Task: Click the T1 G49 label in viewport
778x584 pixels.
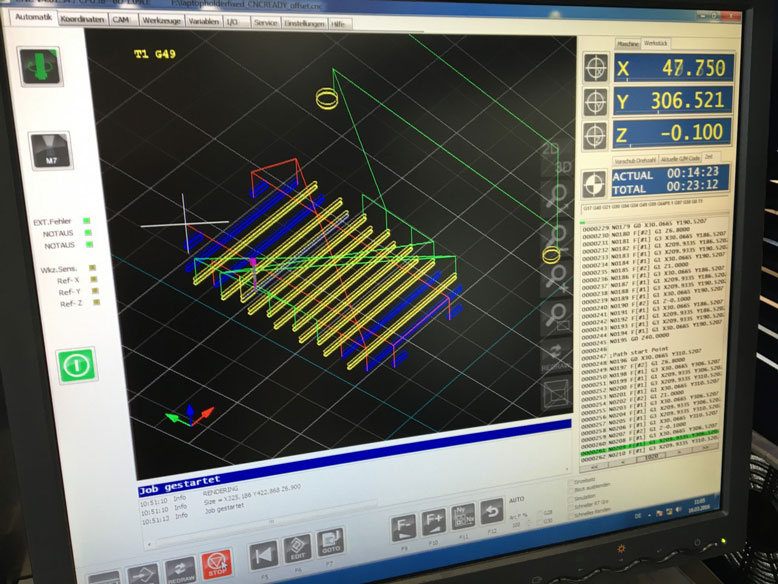Action: pyautogui.click(x=155, y=54)
